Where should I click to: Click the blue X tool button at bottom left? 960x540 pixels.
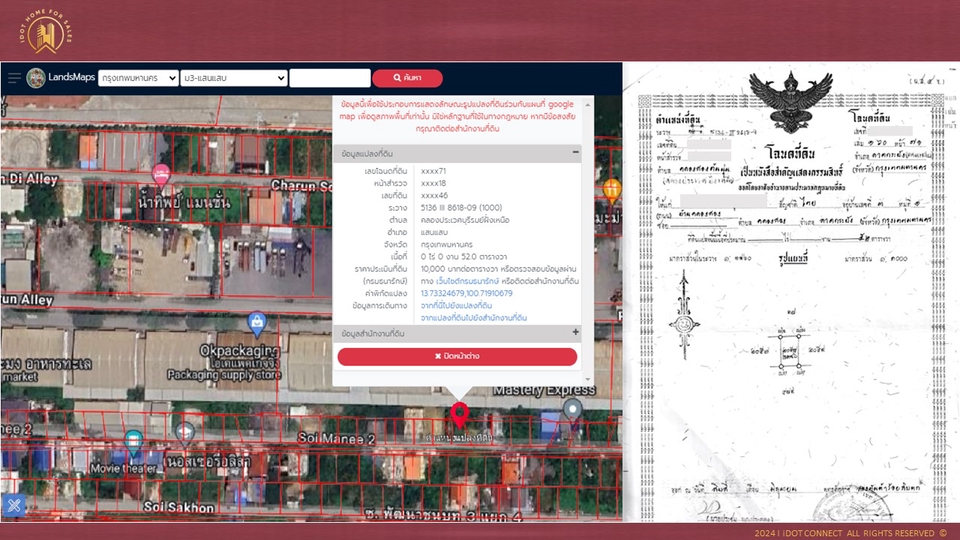click(14, 506)
